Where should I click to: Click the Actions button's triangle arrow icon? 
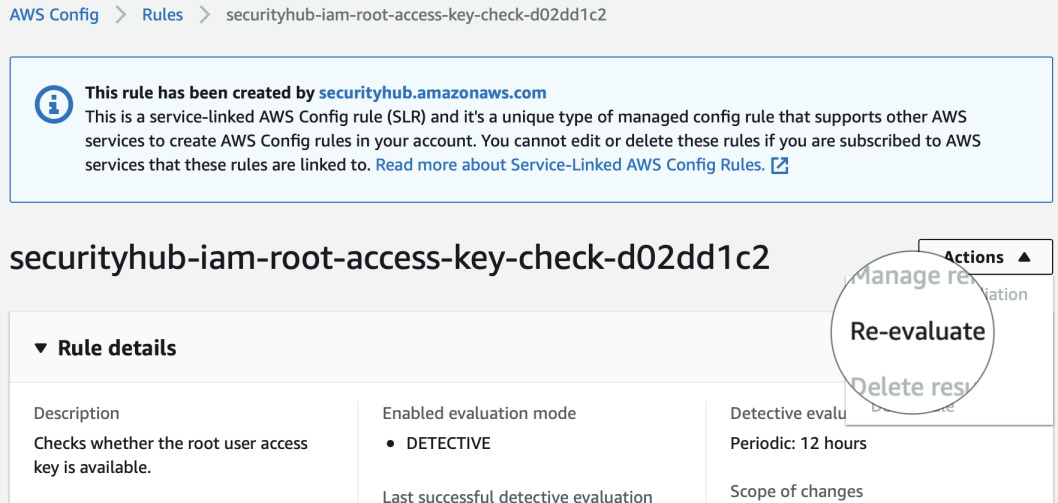1024,257
